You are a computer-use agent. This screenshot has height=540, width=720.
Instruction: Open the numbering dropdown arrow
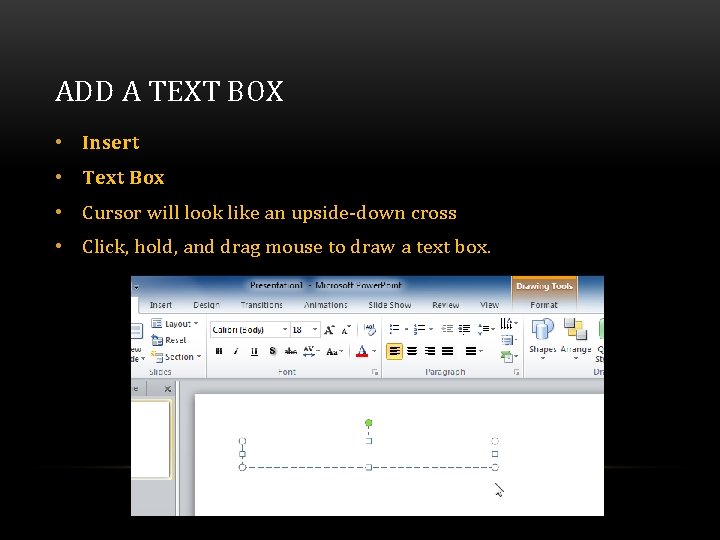click(431, 329)
